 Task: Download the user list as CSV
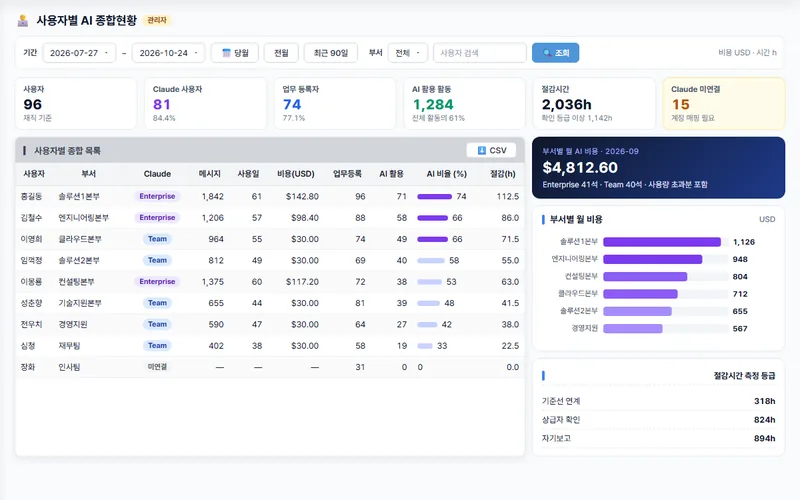tap(491, 151)
